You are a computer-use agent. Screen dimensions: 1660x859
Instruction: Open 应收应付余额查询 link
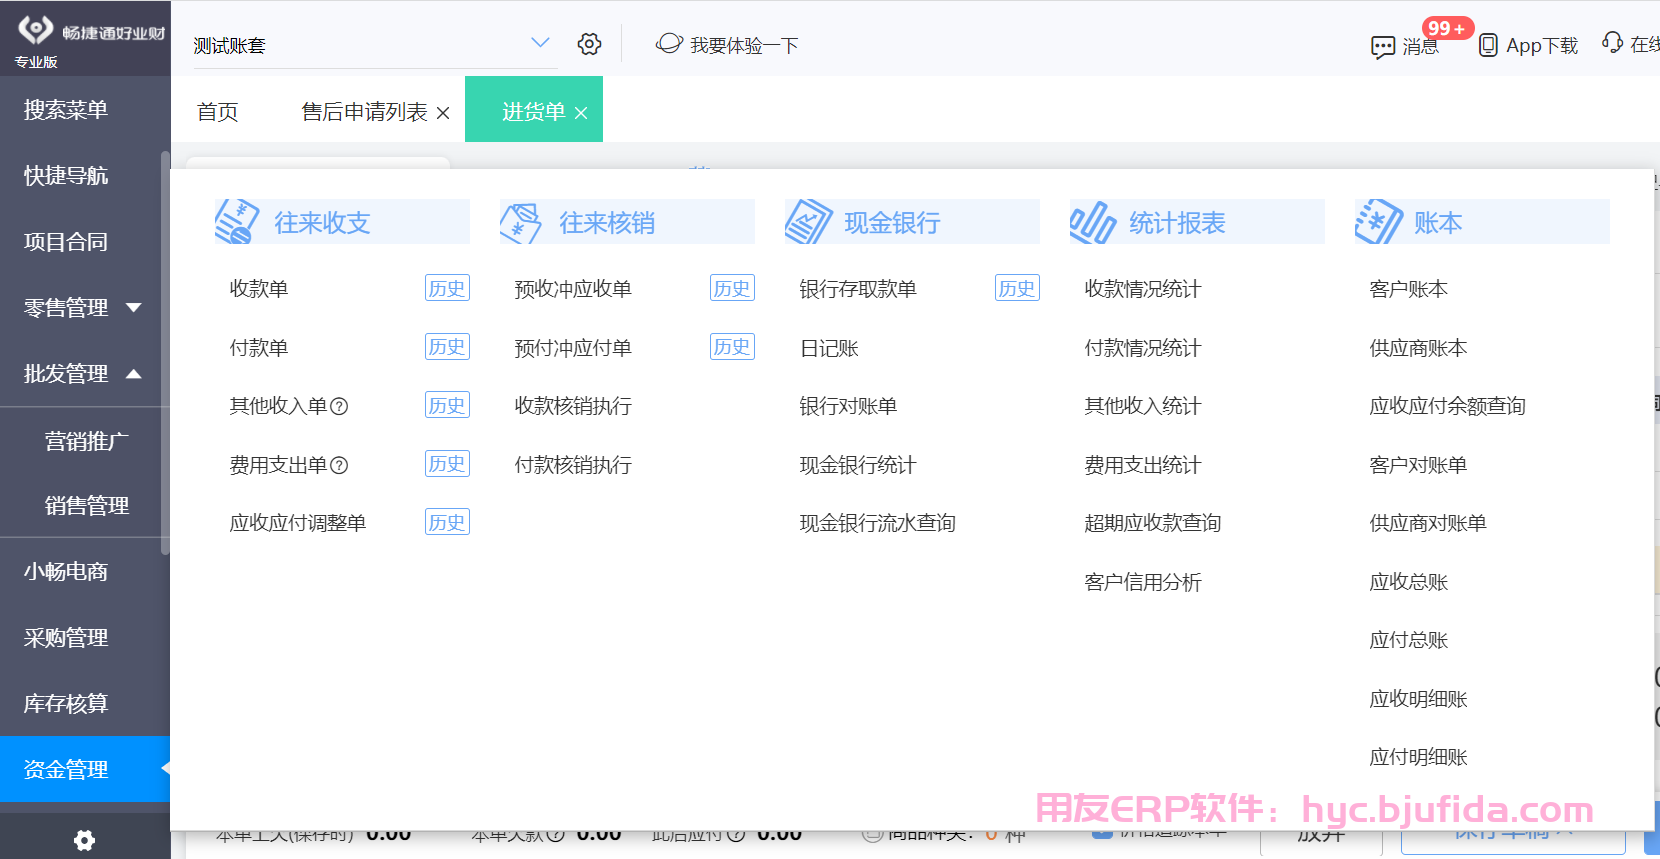1448,406
